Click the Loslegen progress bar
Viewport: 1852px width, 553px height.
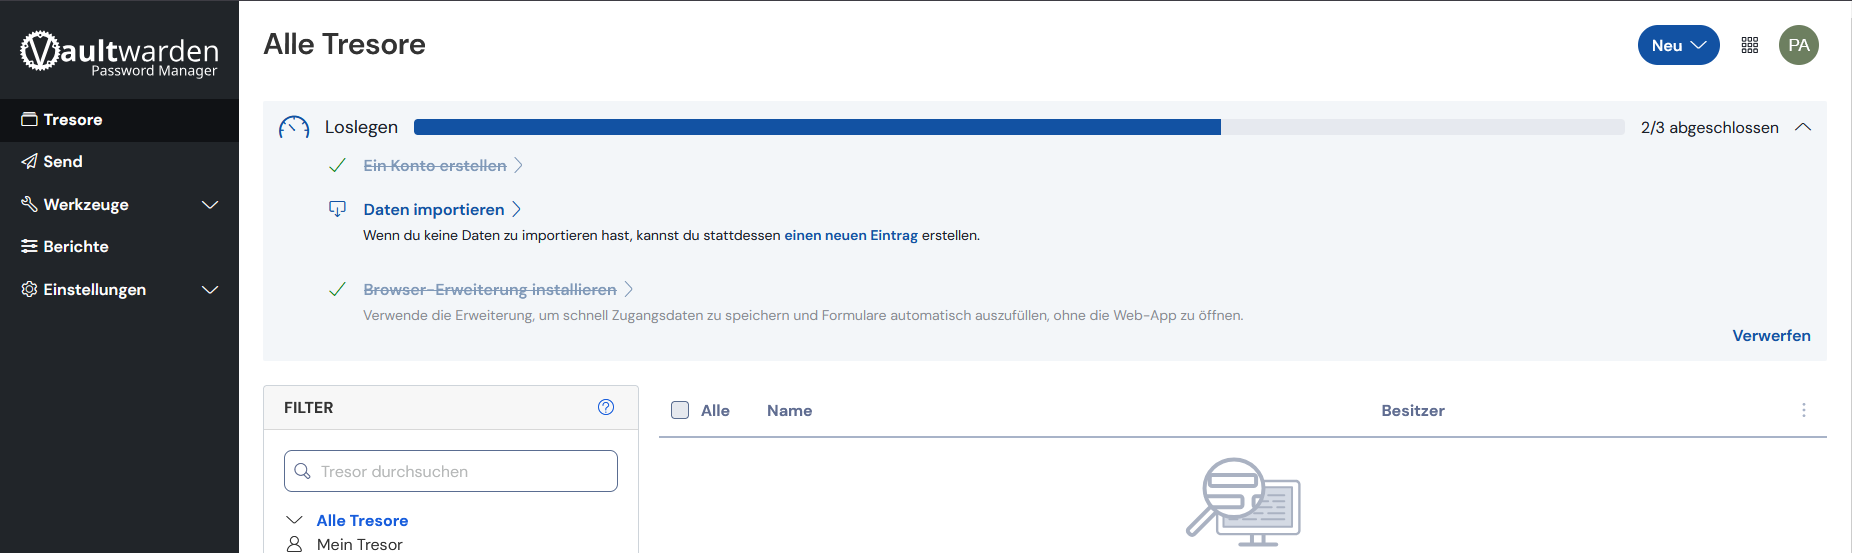[x=1018, y=127]
